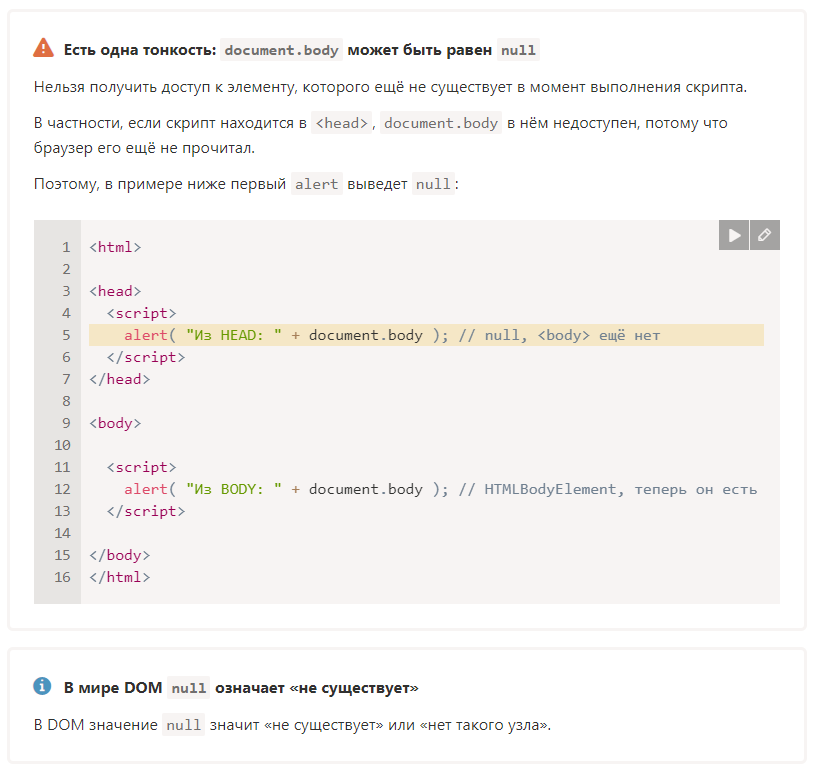This screenshot has height=772, width=818.
Task: Click the orange warning triangle icon
Action: coord(43,48)
